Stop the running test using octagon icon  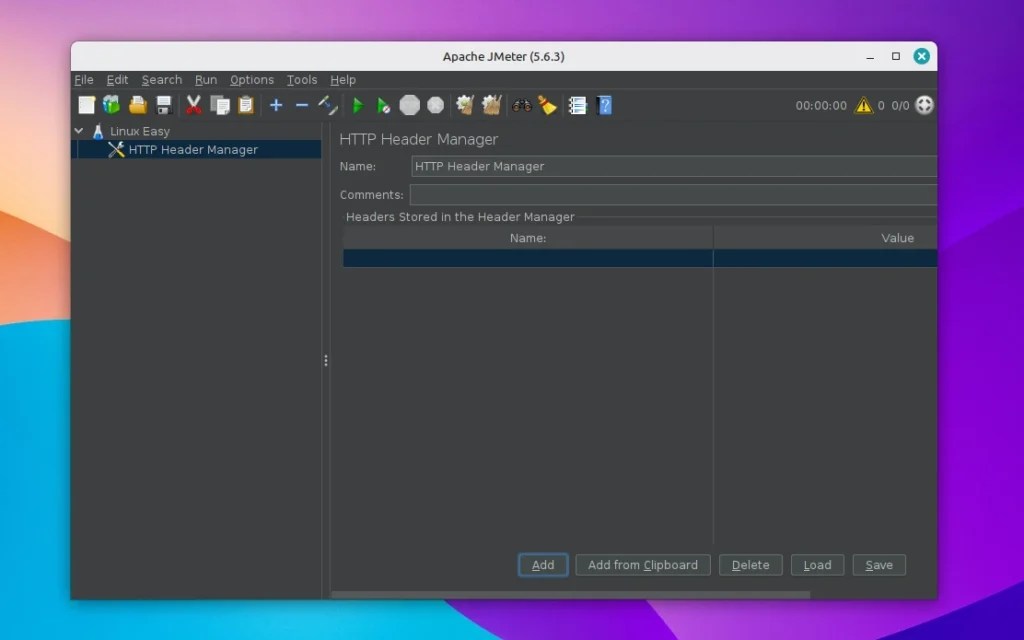point(409,104)
